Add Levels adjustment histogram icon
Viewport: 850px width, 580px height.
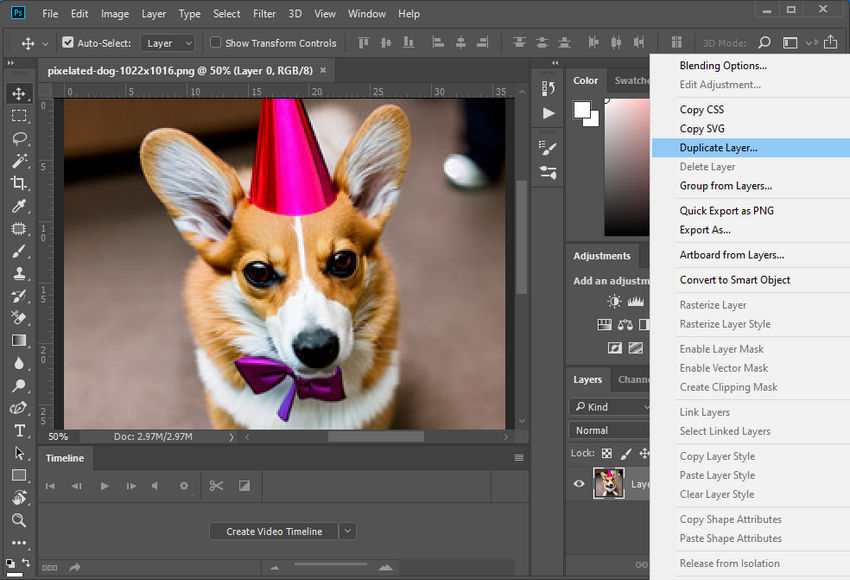point(635,301)
